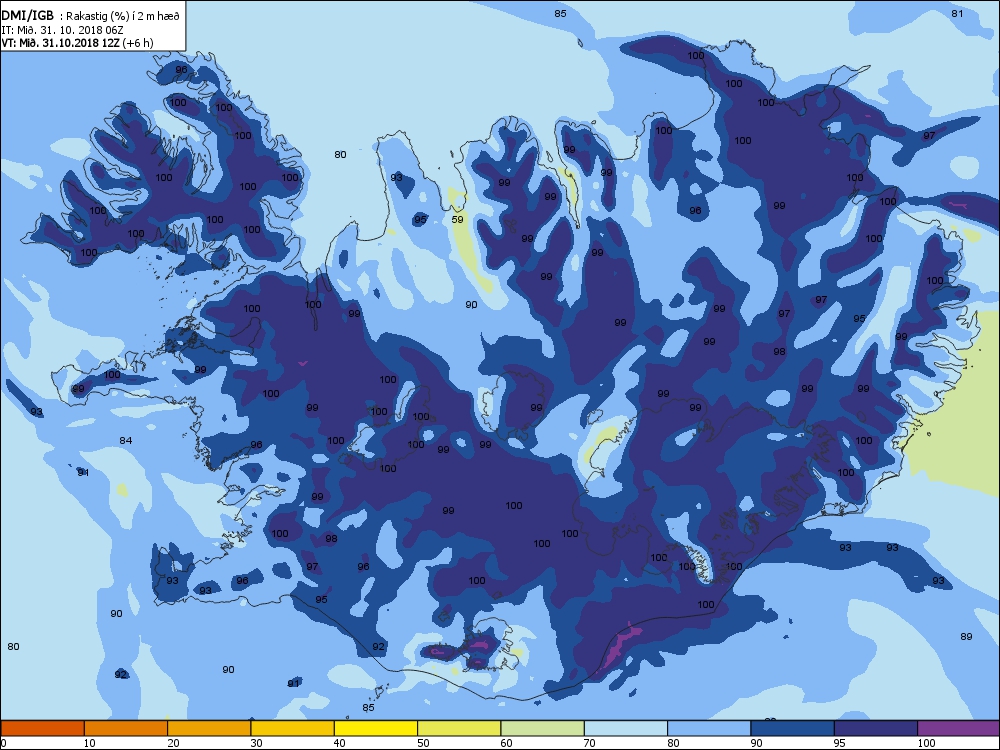This screenshot has width=1000, height=750.
Task: Click the 'DMI/IGB' title text
Action: click(x=27, y=16)
